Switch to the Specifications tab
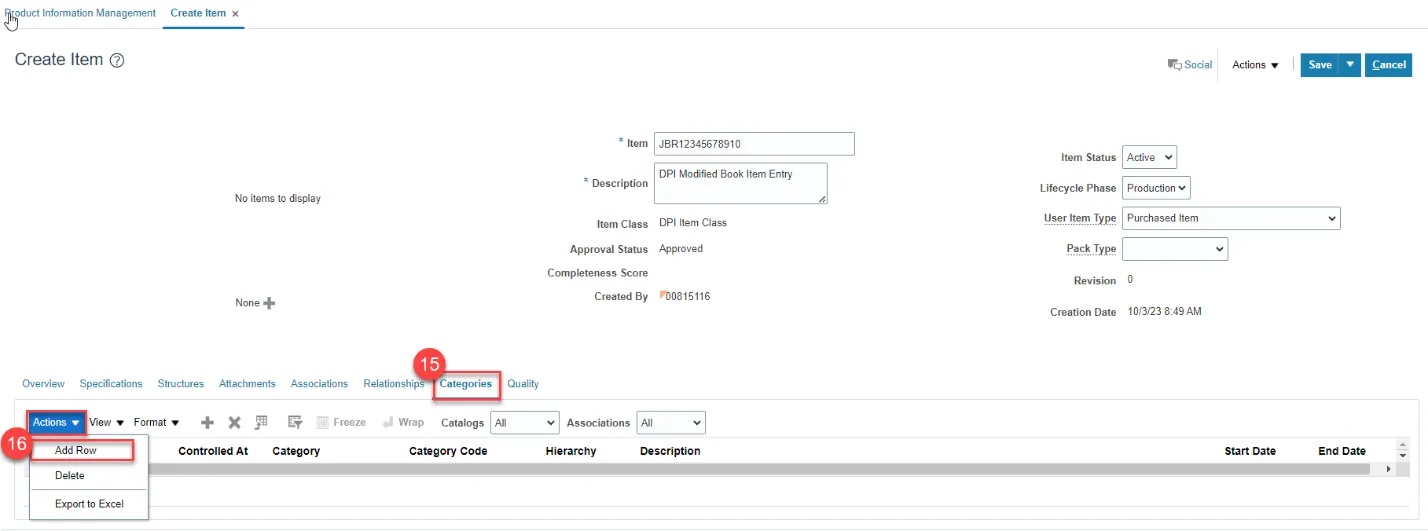Viewport: 1428px width, 531px height. [x=111, y=384]
